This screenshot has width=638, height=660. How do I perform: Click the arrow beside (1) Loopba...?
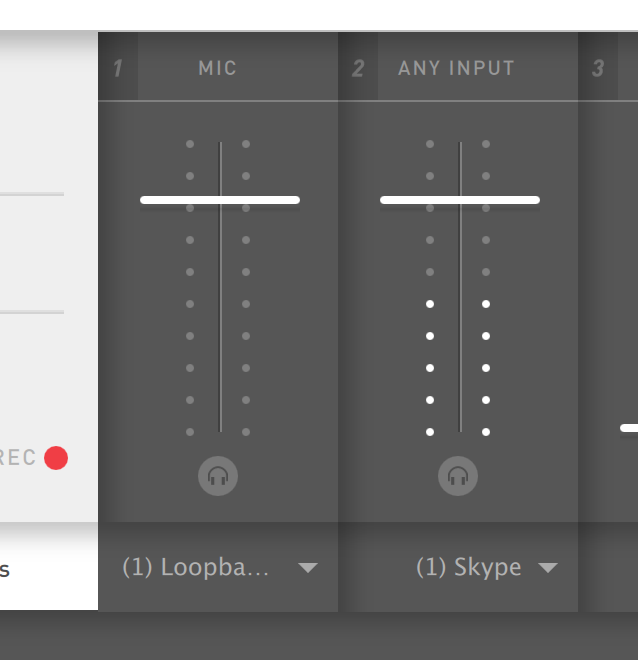coord(308,568)
